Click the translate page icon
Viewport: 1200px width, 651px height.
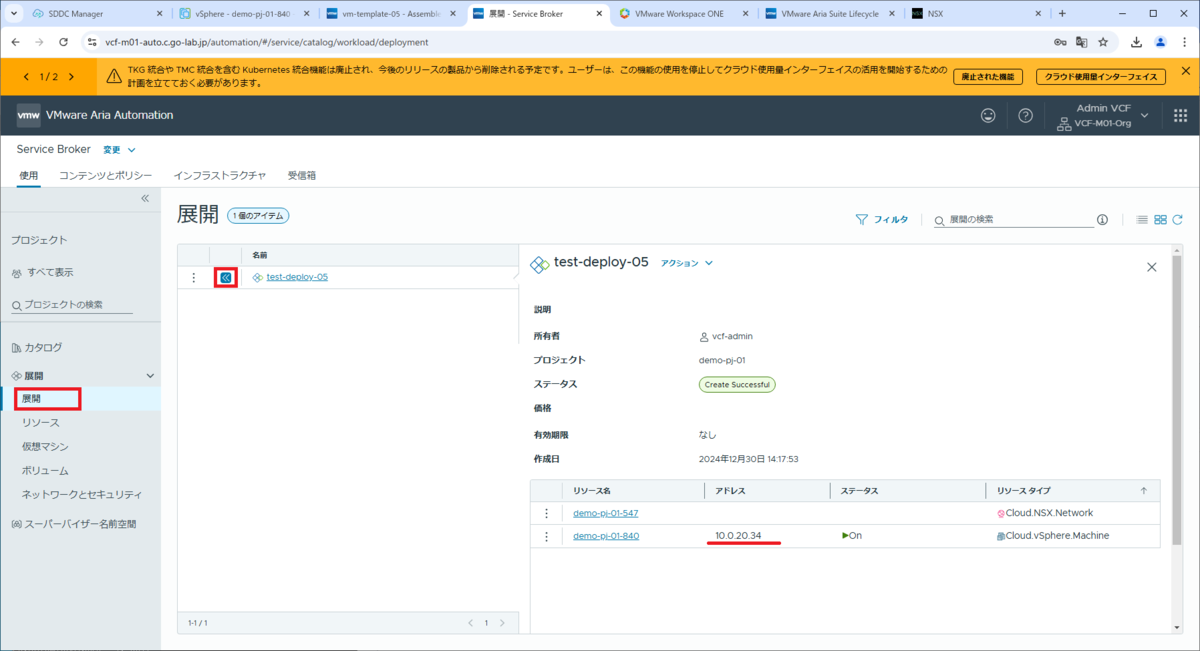(1081, 42)
